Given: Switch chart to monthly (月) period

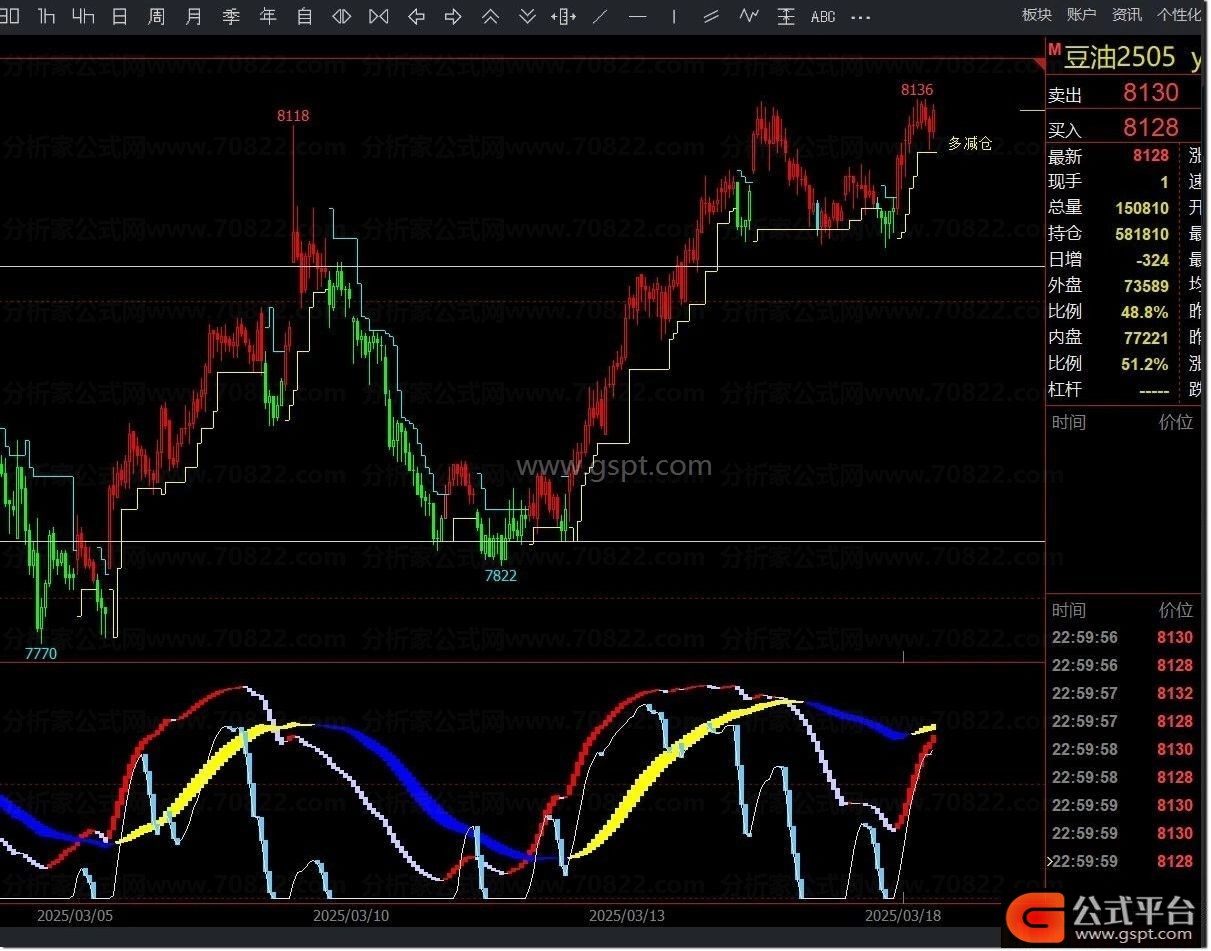Looking at the screenshot, I should 194,15.
